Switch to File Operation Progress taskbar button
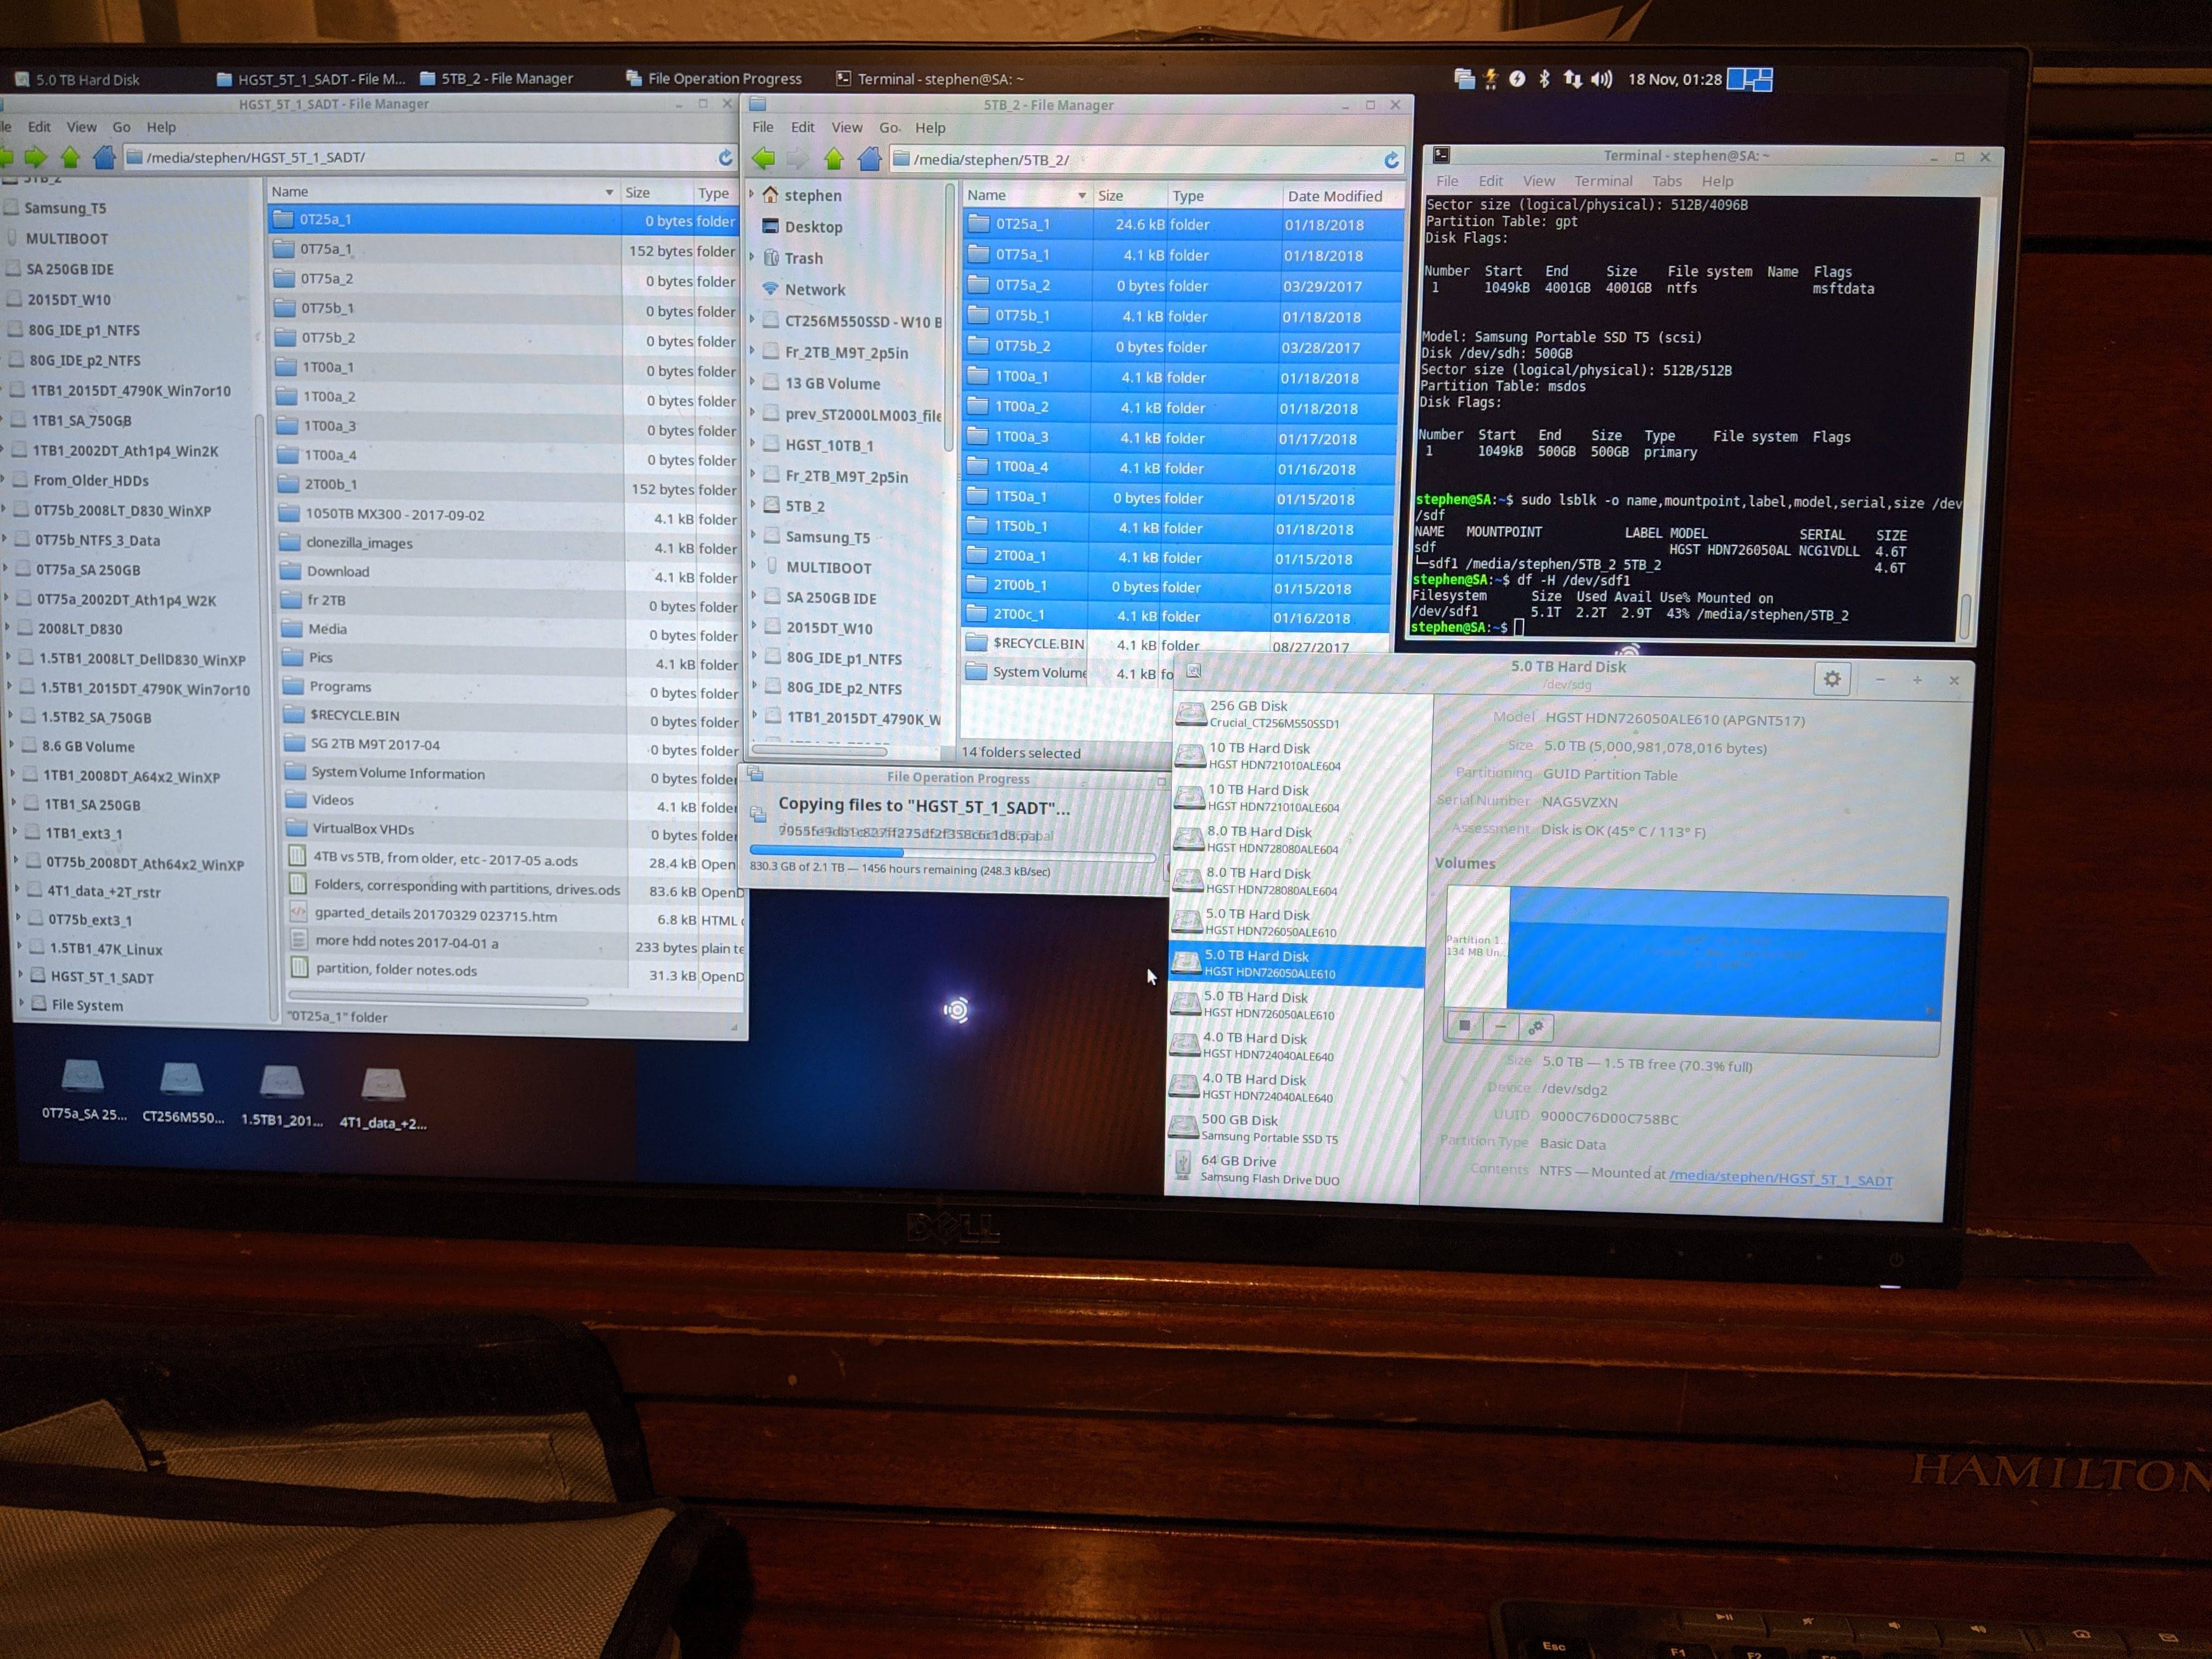 point(713,78)
